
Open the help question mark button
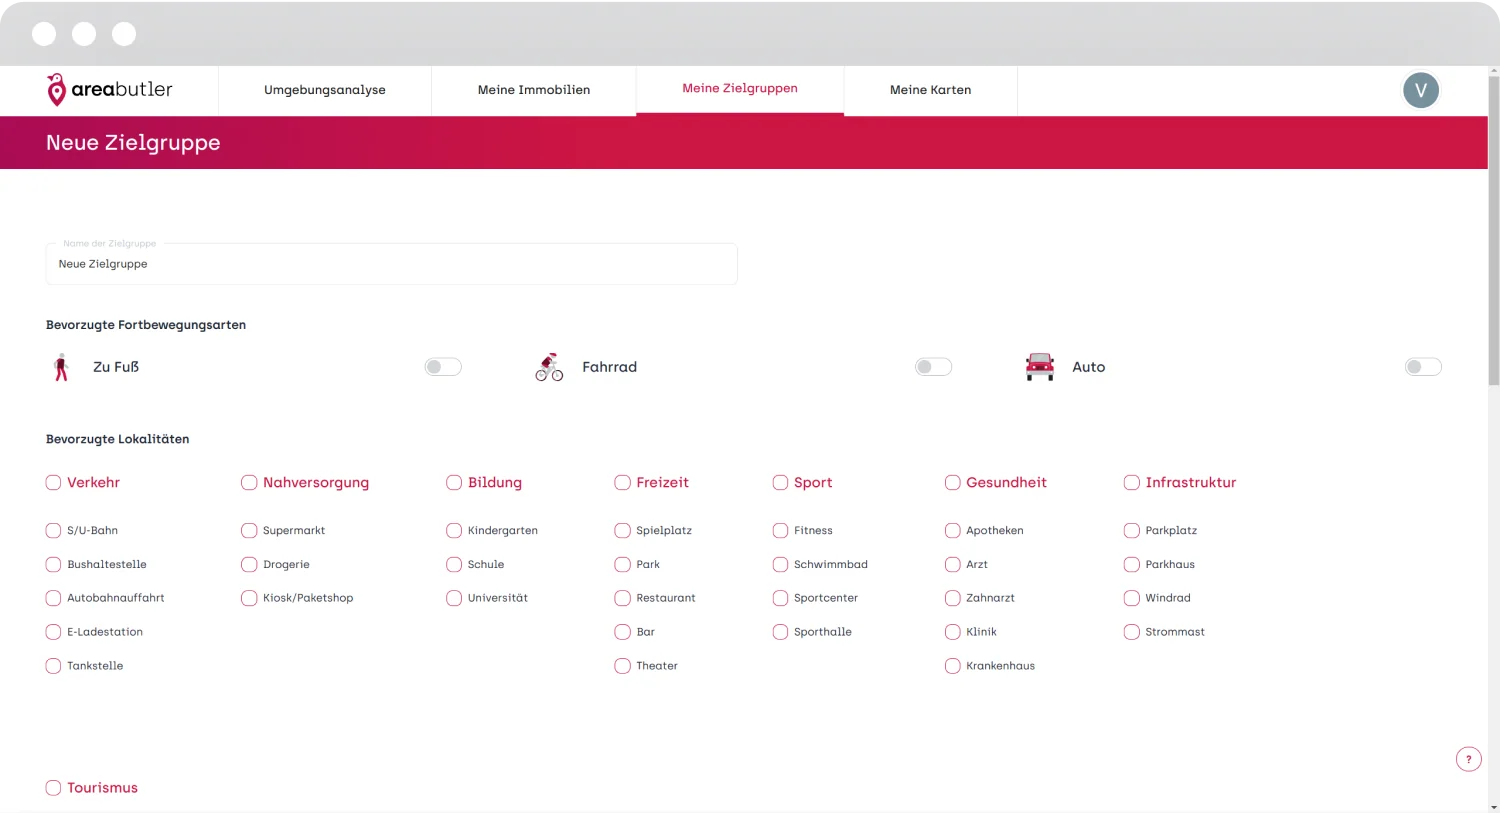pos(1468,759)
